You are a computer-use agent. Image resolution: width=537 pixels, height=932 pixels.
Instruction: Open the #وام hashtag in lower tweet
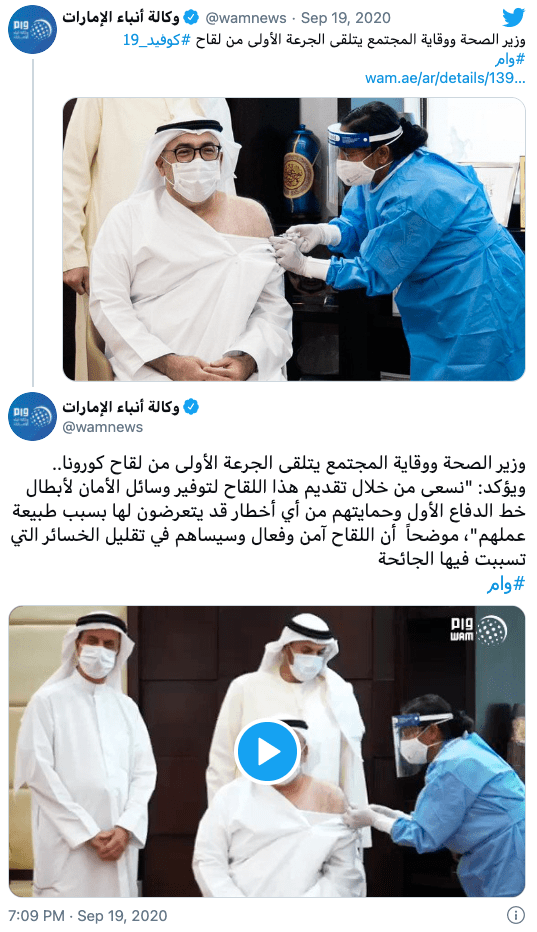[x=507, y=585]
